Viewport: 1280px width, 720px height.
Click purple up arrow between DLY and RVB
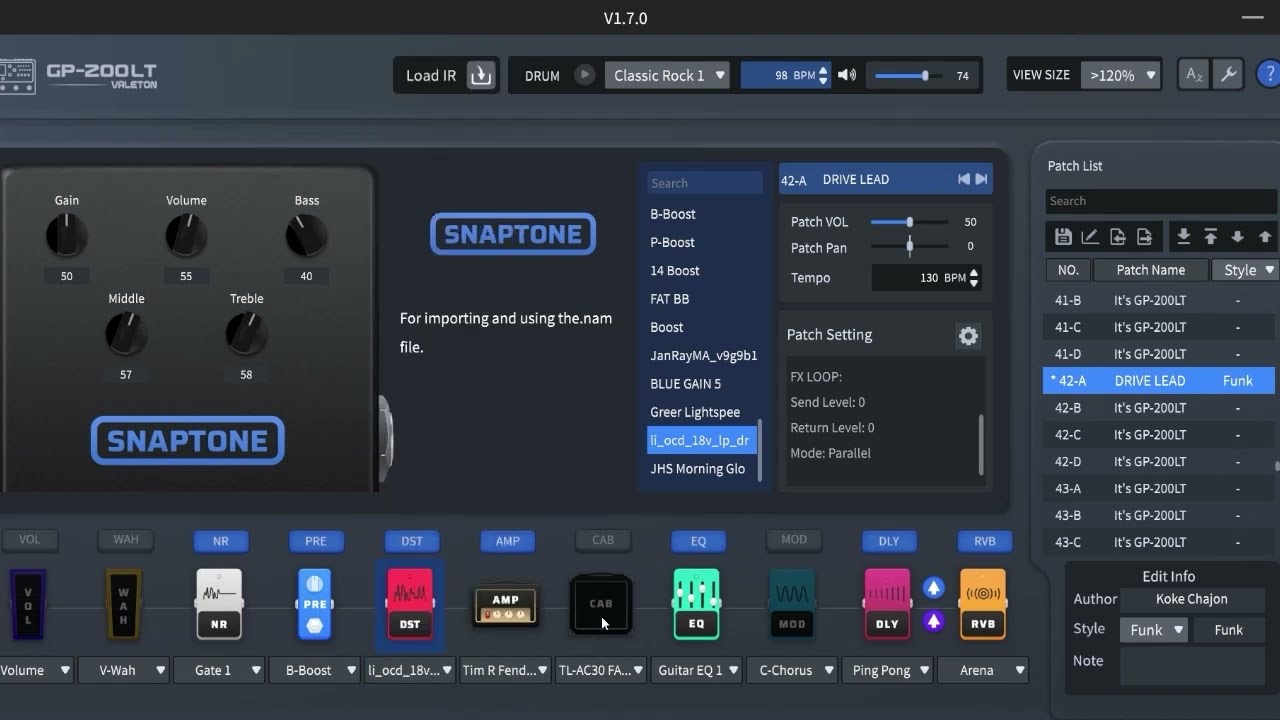point(934,621)
